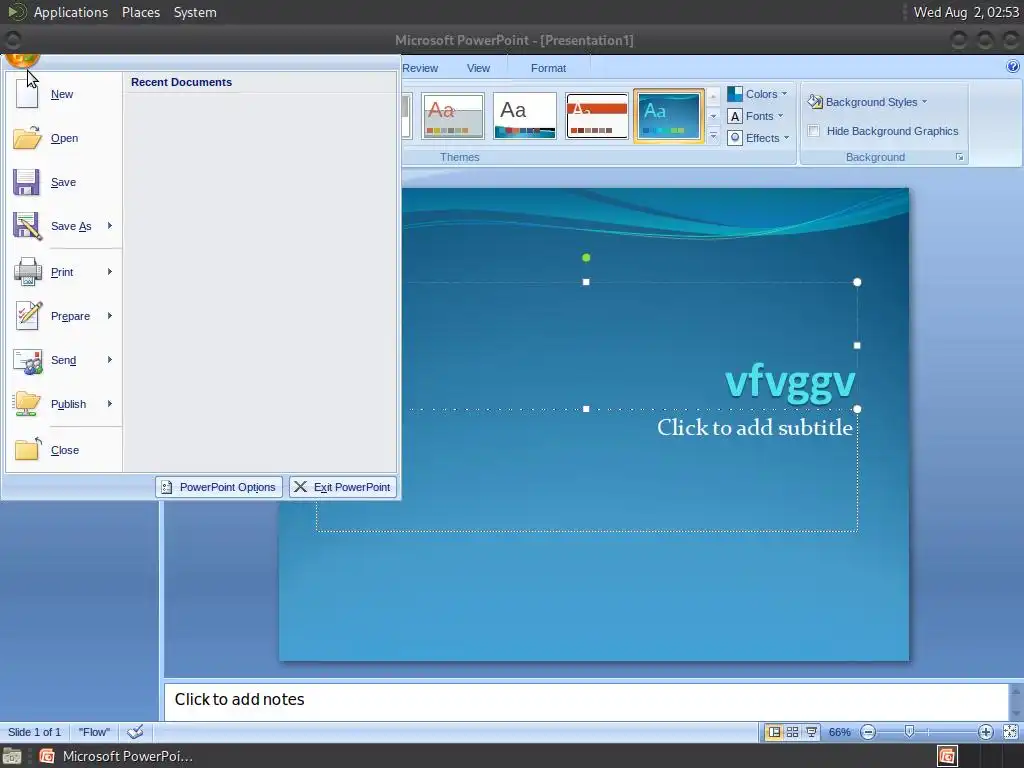This screenshot has width=1024, height=768.
Task: Click the zoom in plus icon
Action: click(985, 732)
